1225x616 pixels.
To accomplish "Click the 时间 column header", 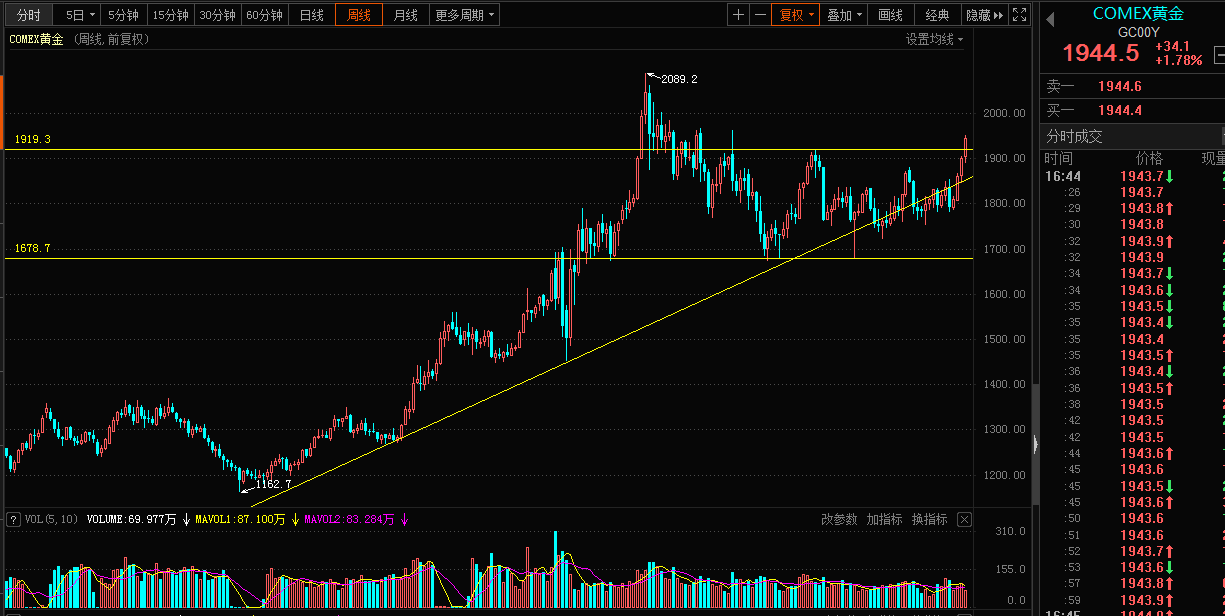I will click(x=1059, y=159).
